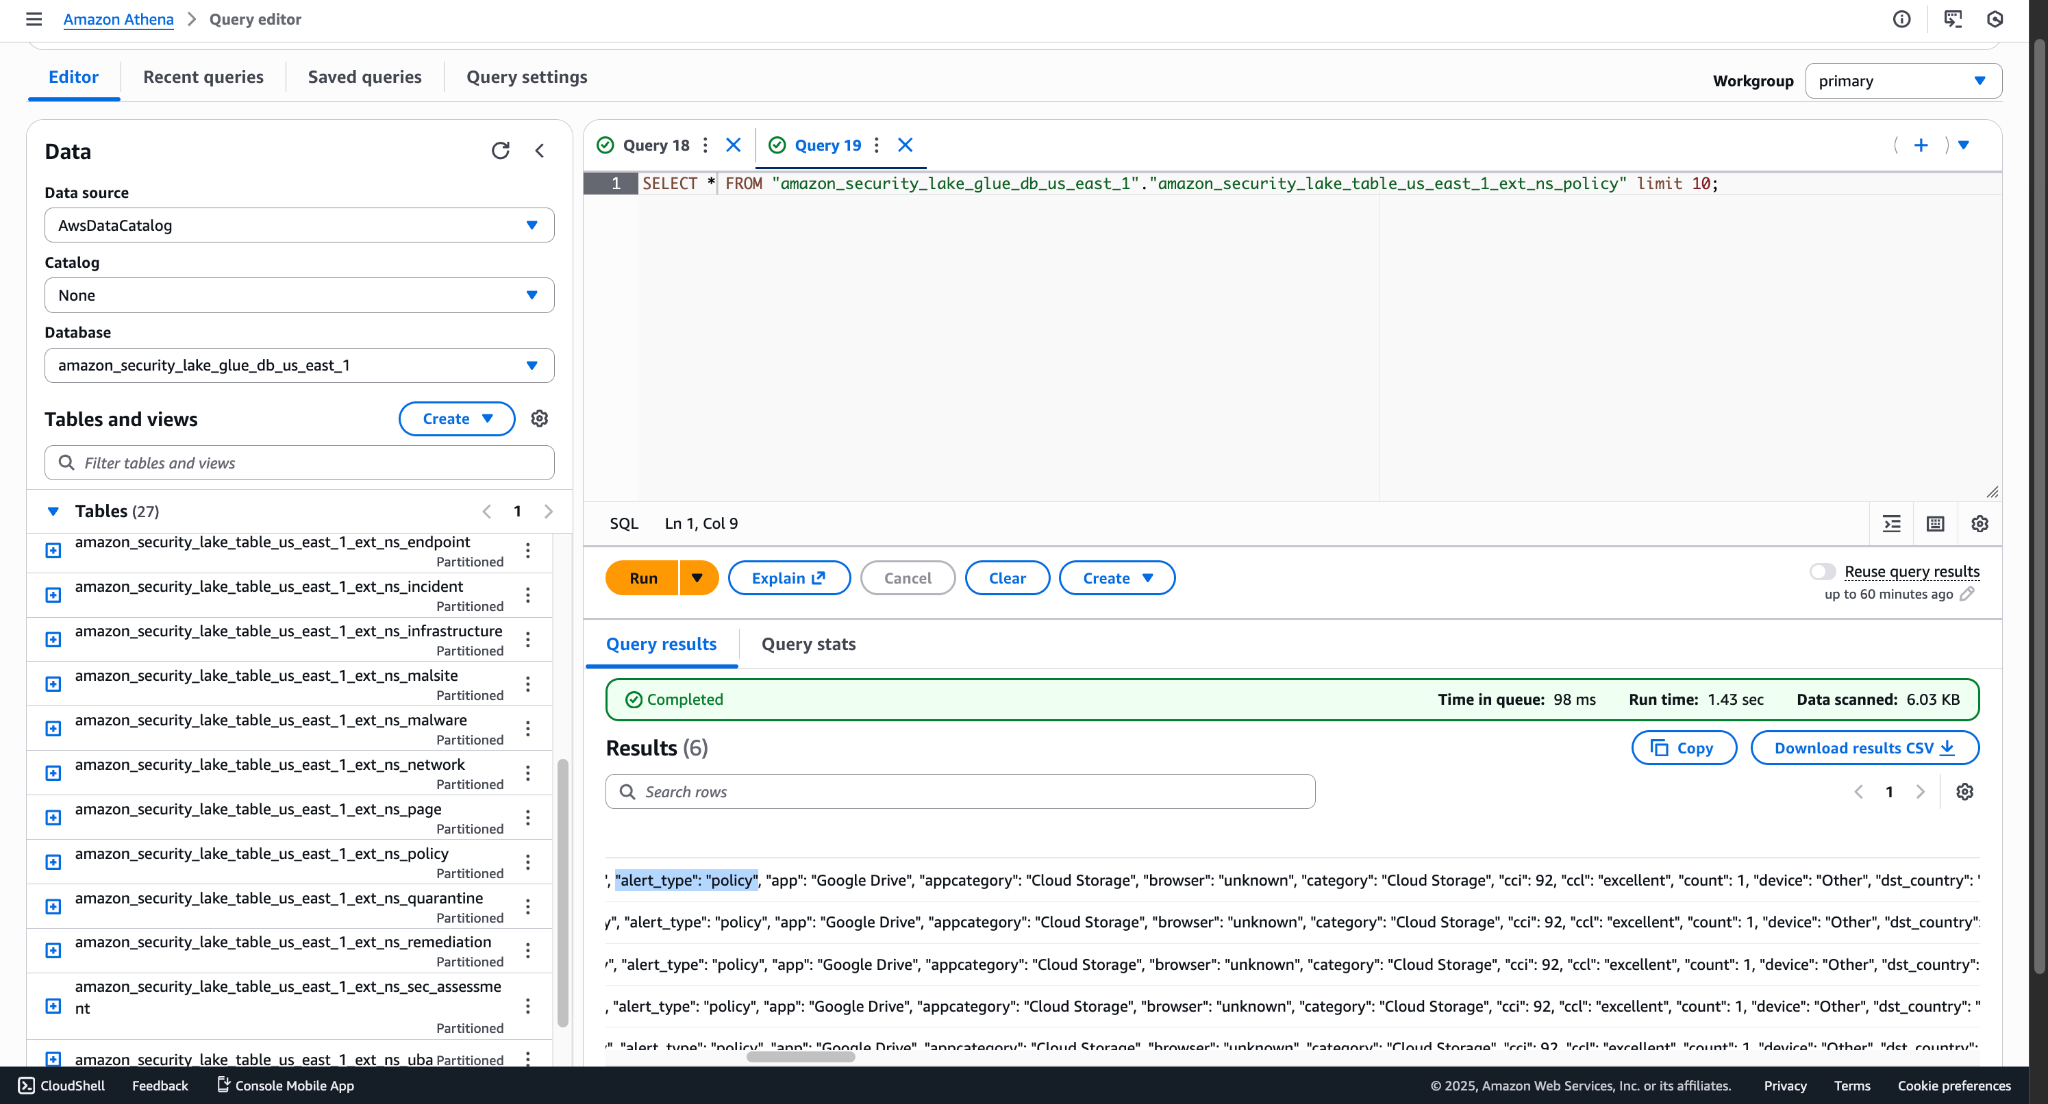Open the hamburger navigation menu
This screenshot has height=1104, width=2048.
(34, 19)
